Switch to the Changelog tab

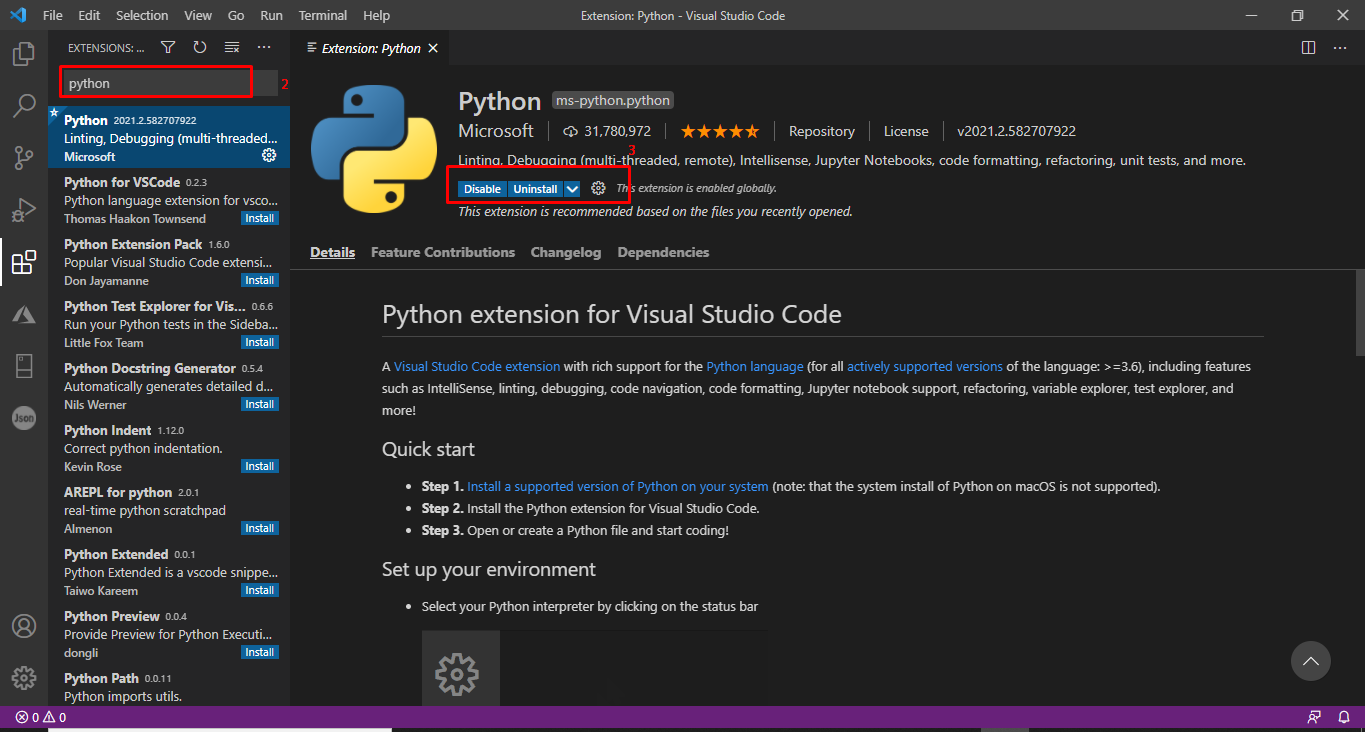[566, 253]
